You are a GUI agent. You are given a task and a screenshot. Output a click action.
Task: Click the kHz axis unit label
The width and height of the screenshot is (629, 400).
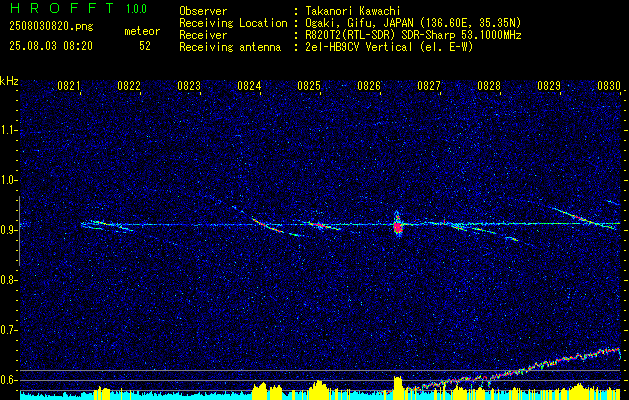[x=9, y=81]
